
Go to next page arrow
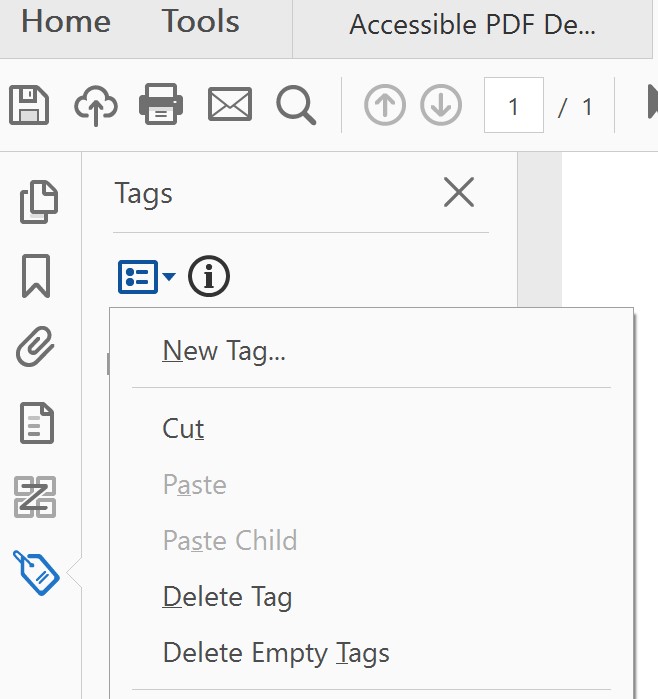pos(441,106)
